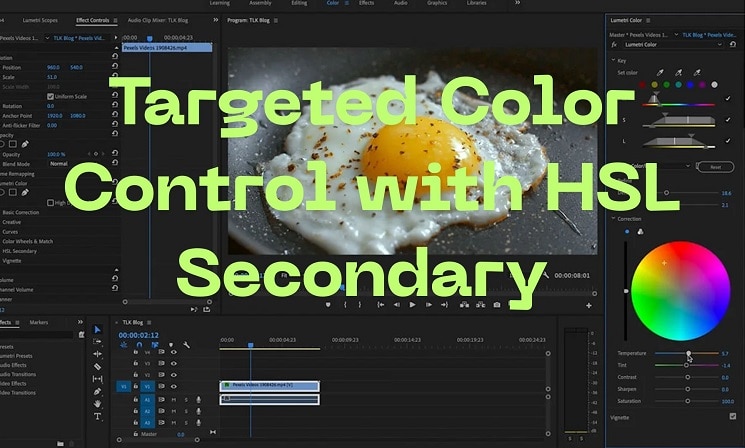
Task: Click the Play button in Program monitor
Action: [x=412, y=305]
